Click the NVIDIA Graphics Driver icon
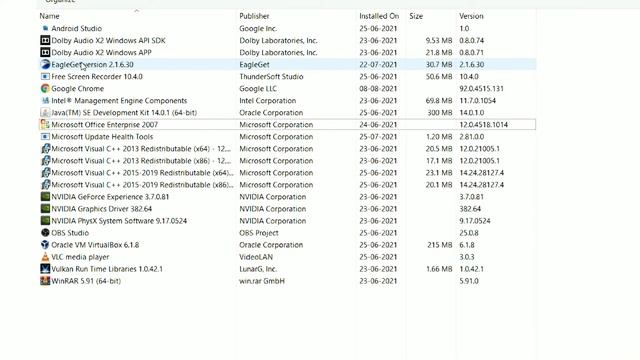640x360 pixels. [x=45, y=209]
